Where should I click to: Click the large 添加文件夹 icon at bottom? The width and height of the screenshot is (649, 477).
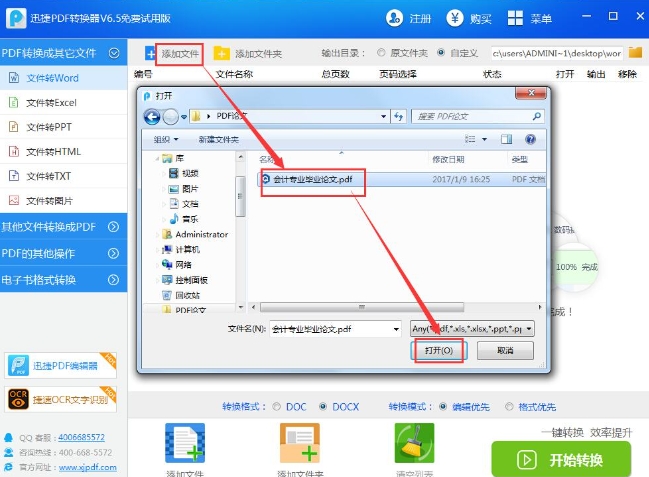point(300,443)
